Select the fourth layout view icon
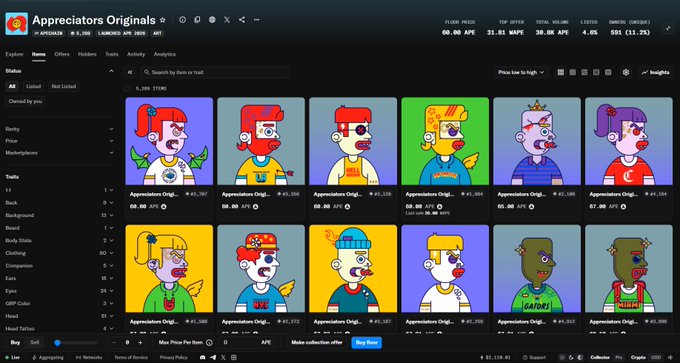The width and height of the screenshot is (680, 363). click(596, 72)
